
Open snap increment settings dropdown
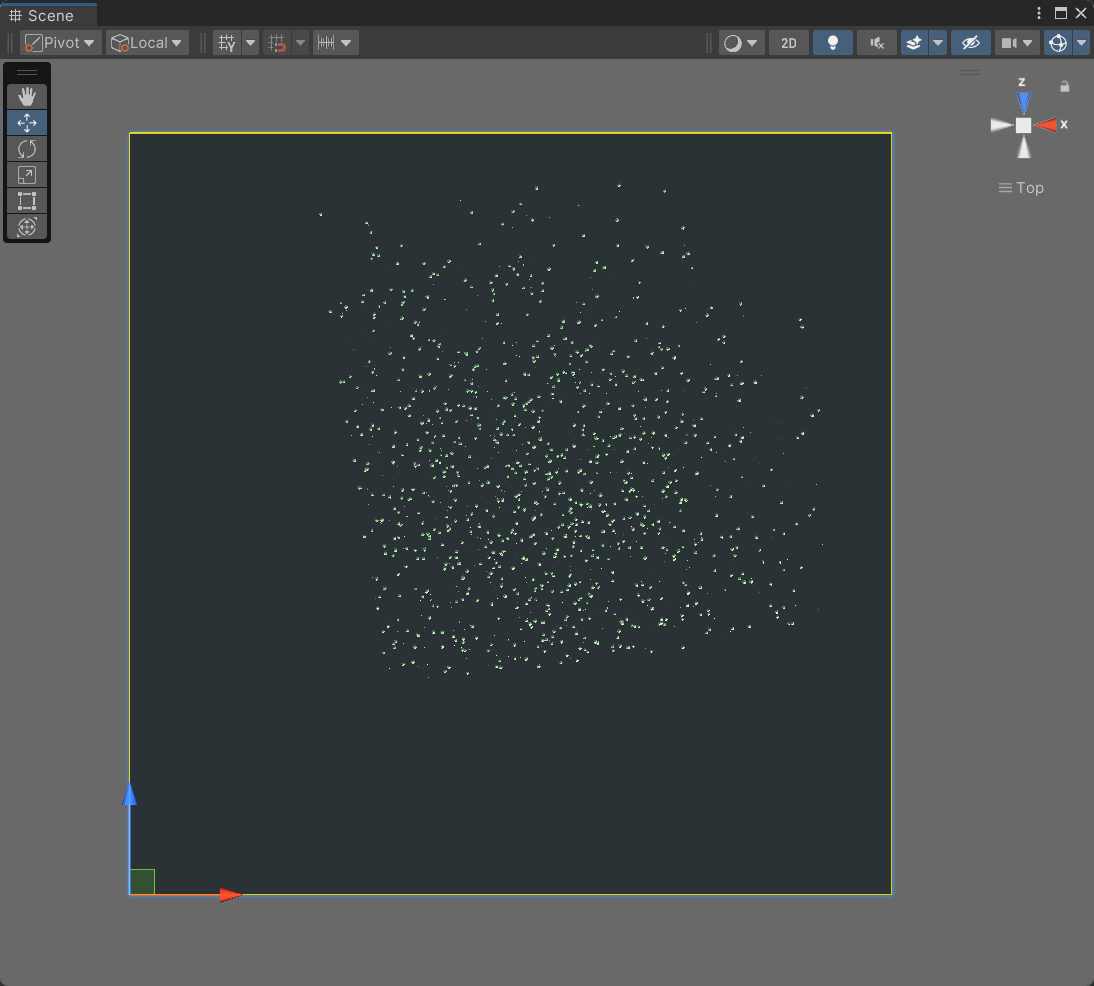(x=336, y=43)
